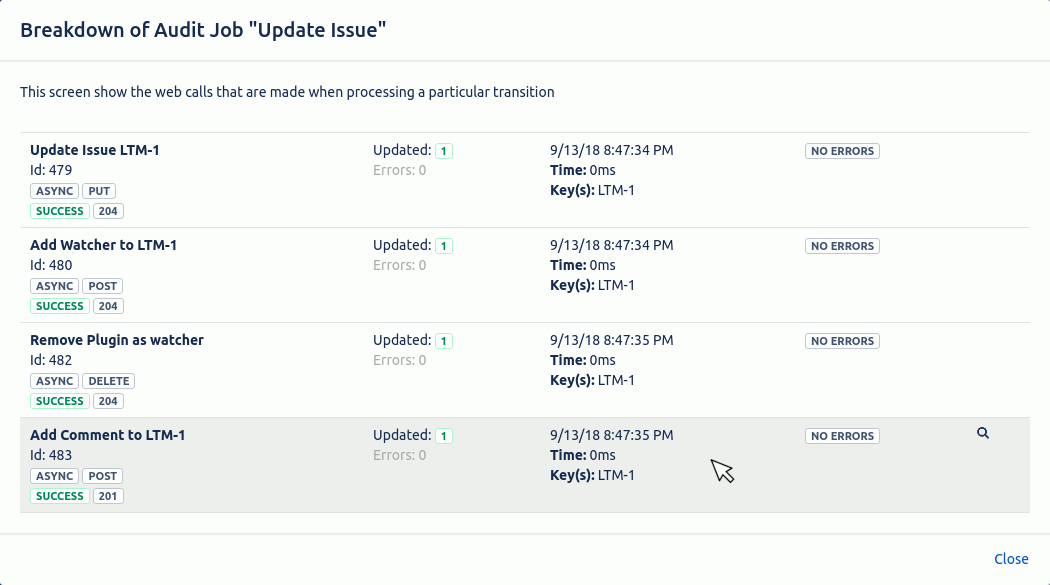Click the magnifier icon on Add Comment row
1050x585 pixels.
[x=982, y=434]
